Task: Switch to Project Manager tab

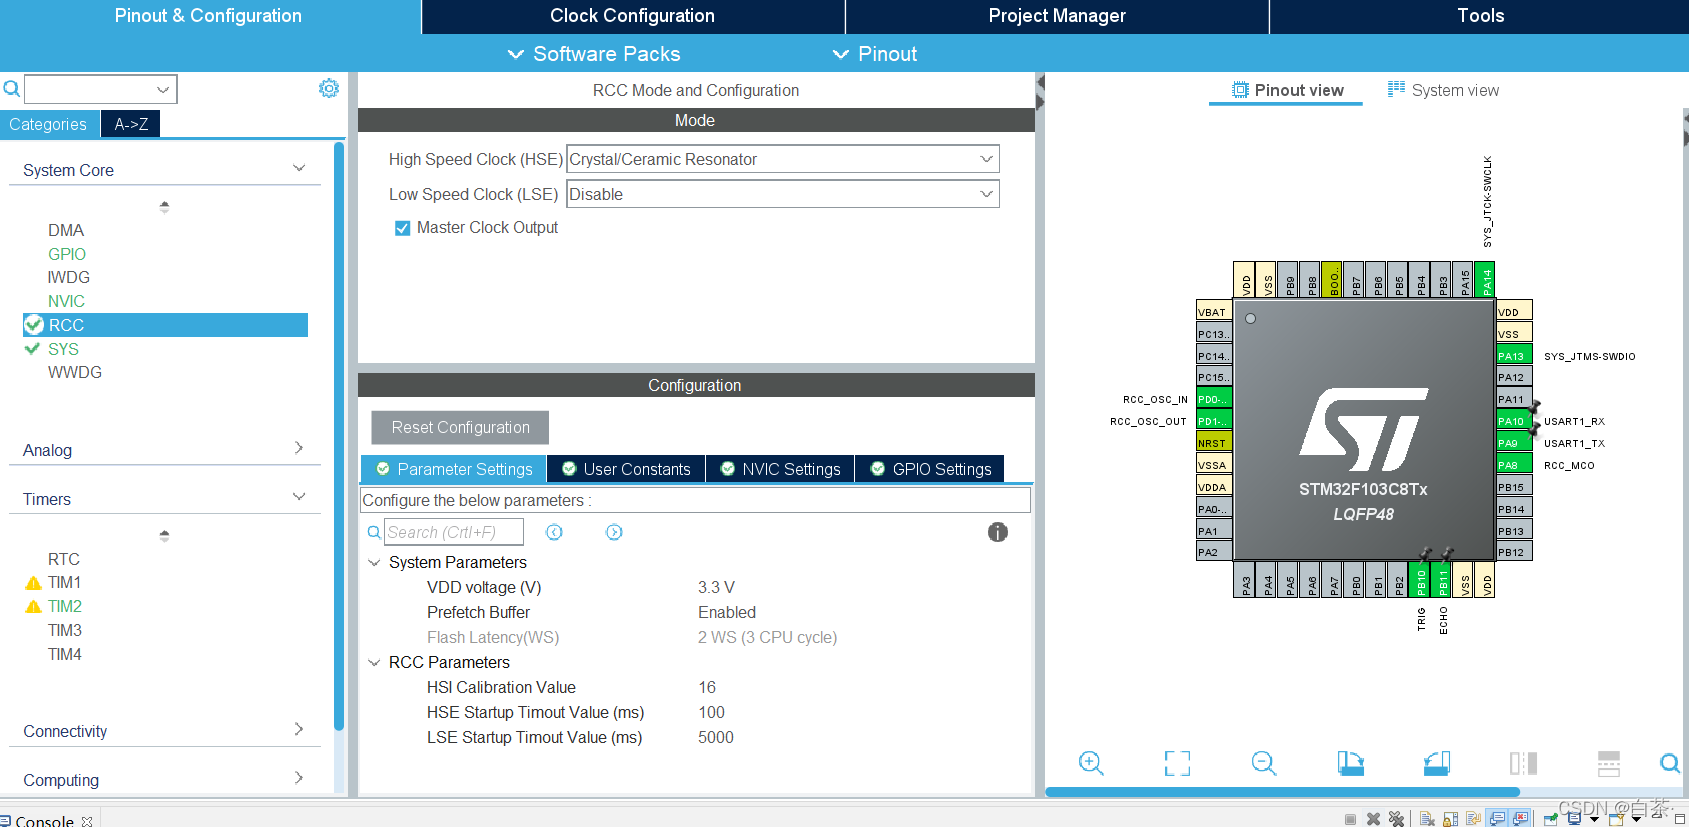Action: [x=1057, y=16]
